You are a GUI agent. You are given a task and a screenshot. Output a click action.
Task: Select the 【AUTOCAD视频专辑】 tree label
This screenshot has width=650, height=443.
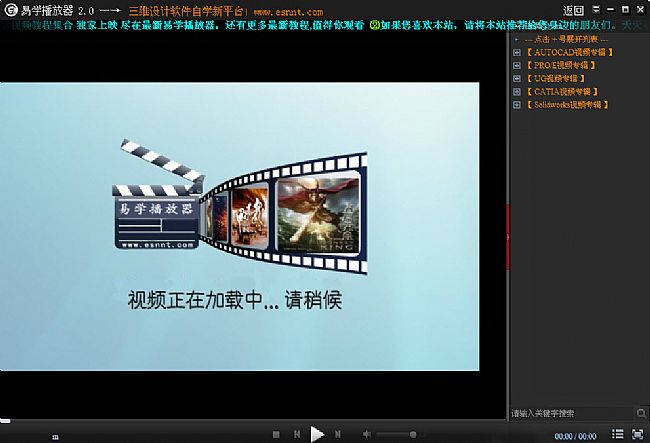570,52
